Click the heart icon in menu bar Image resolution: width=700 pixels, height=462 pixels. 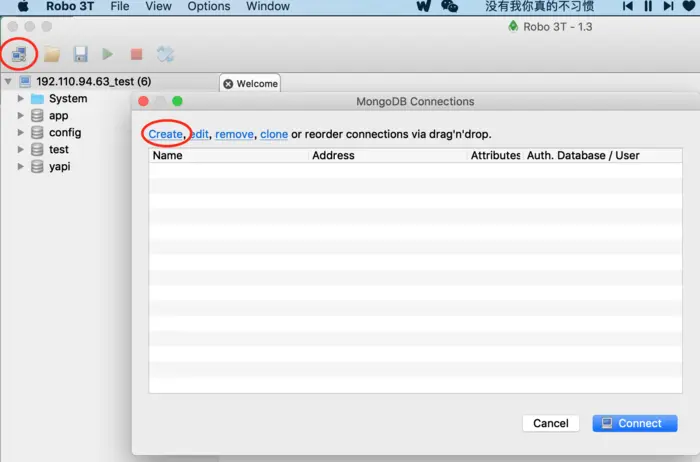pos(689,6)
